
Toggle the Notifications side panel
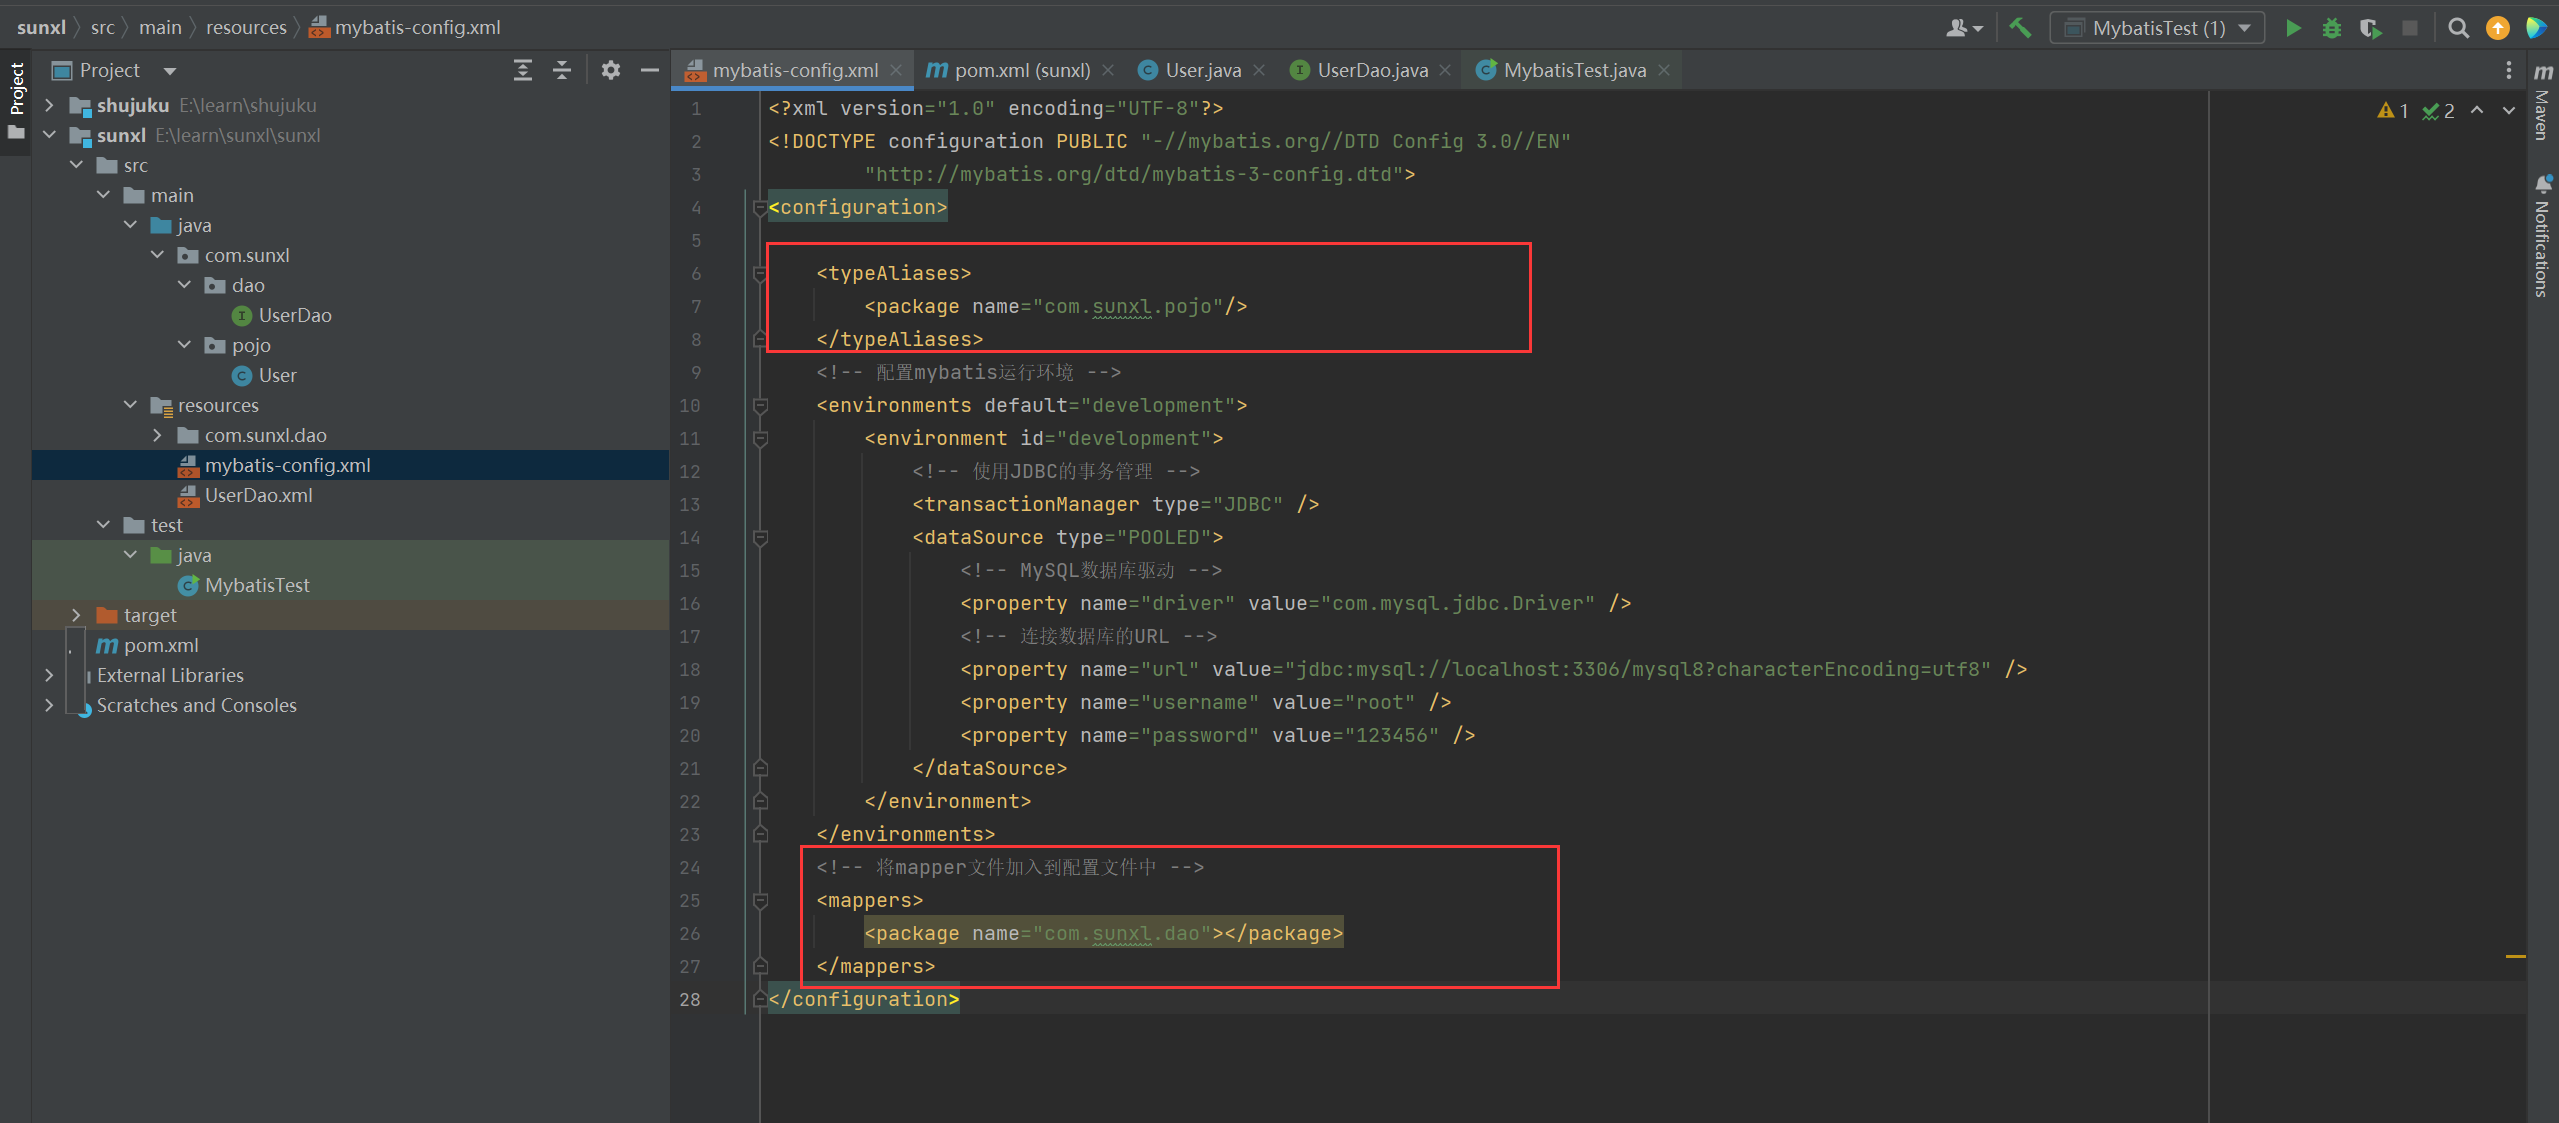[x=2542, y=238]
